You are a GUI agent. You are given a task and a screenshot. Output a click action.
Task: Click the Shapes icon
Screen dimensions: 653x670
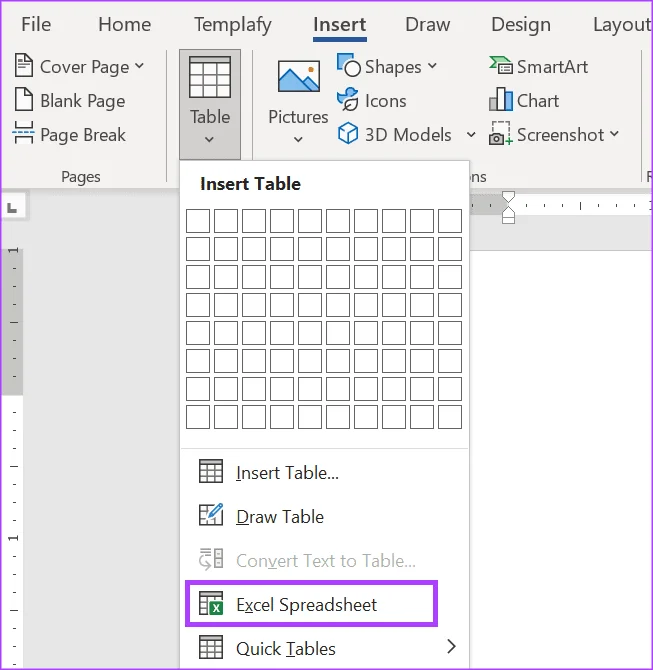(x=349, y=65)
